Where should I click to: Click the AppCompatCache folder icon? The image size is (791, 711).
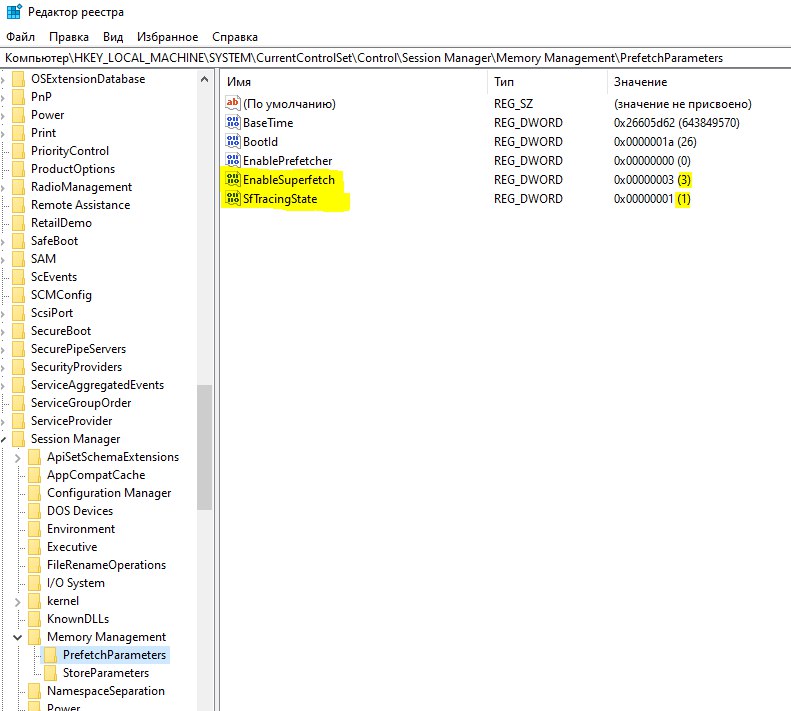(35, 475)
